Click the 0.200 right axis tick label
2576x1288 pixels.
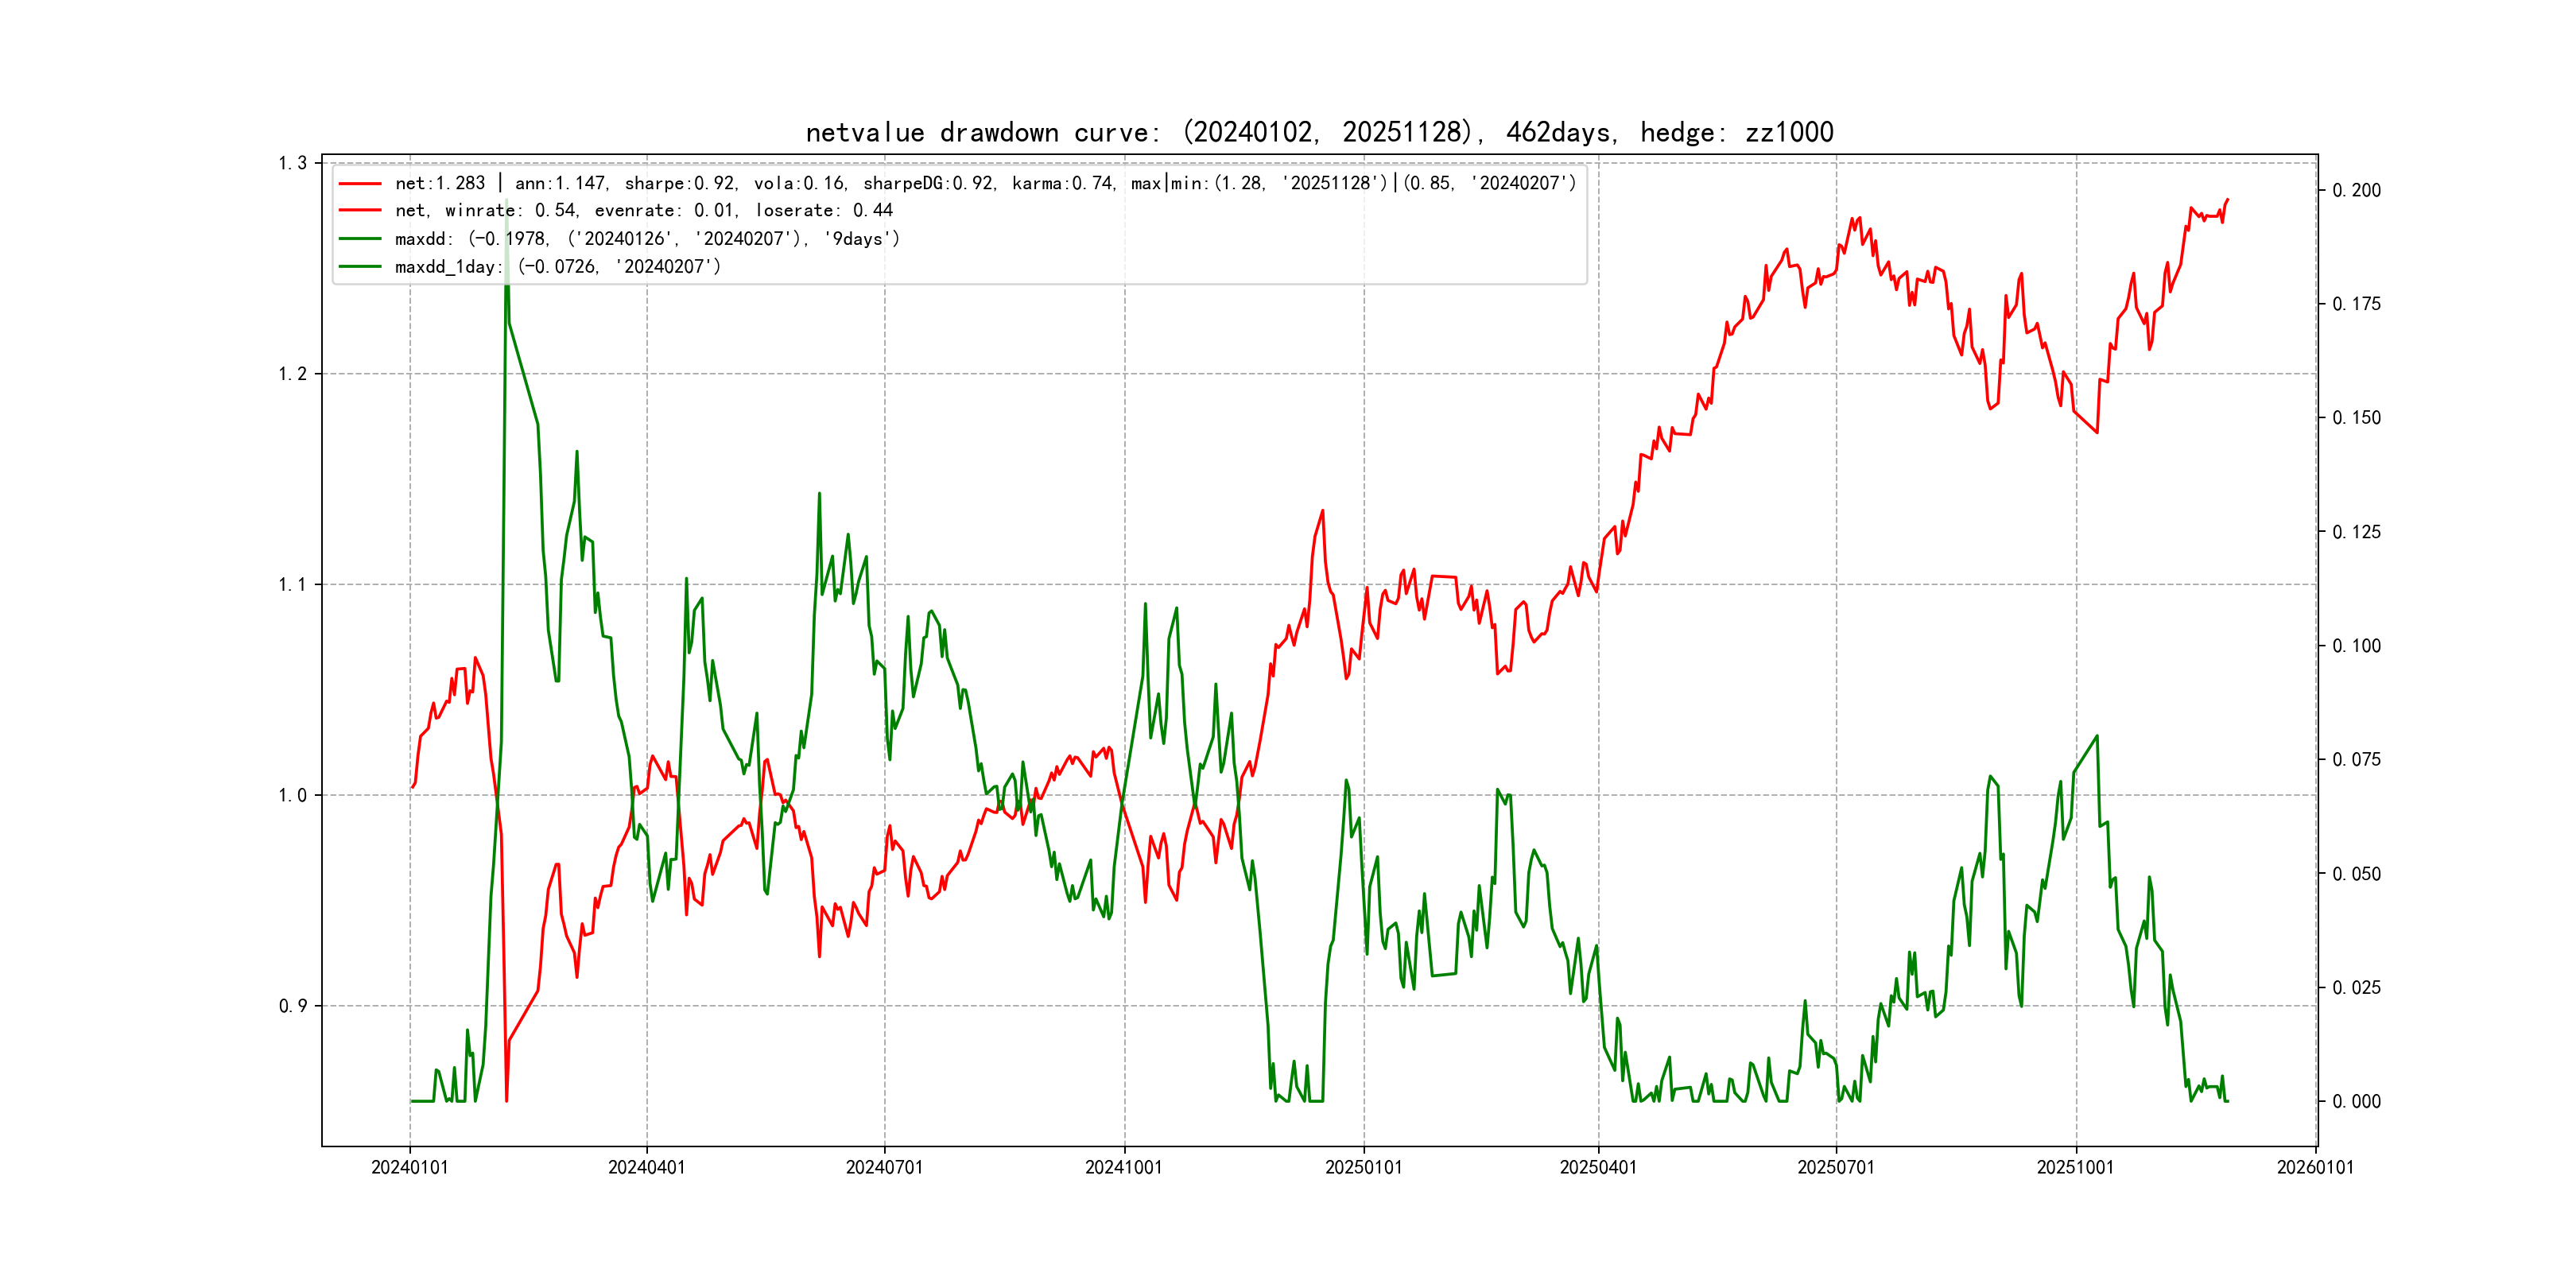click(2356, 191)
